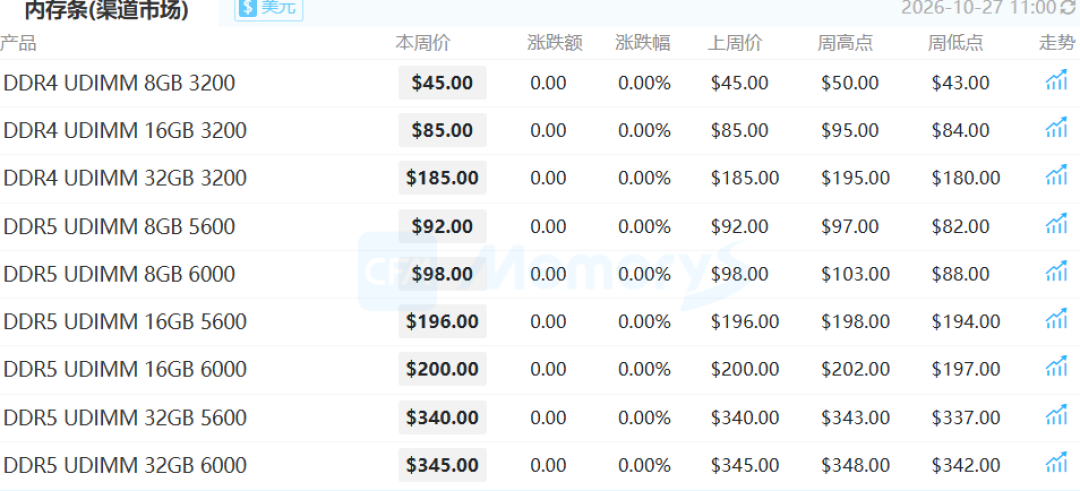The height and width of the screenshot is (491, 1080).
Task: Select product DDR5 UDIMM 8GB 5600
Action: click(x=119, y=226)
